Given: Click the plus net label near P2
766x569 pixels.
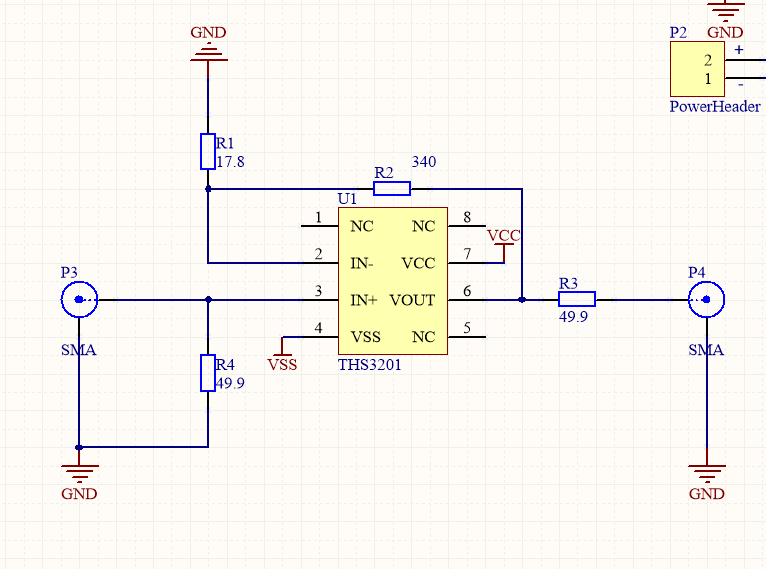Looking at the screenshot, I should coord(739,49).
